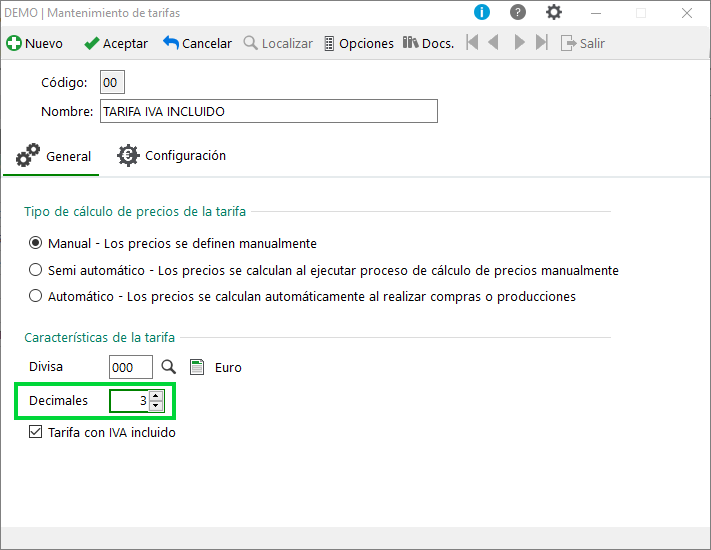Select the Semi automático radio option

[35, 270]
